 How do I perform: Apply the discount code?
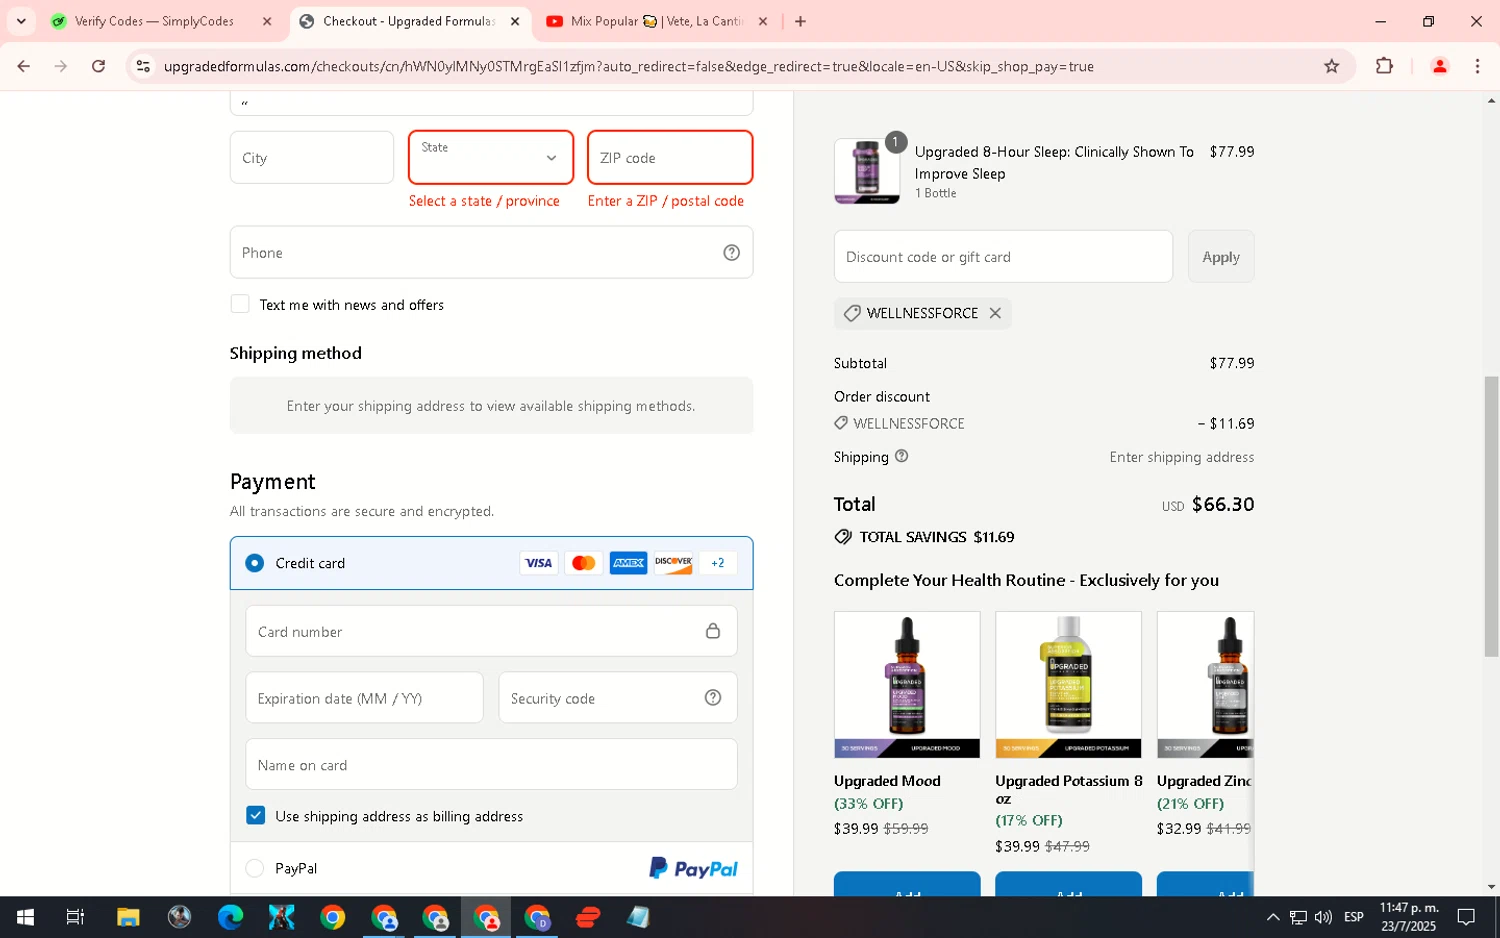point(1221,257)
